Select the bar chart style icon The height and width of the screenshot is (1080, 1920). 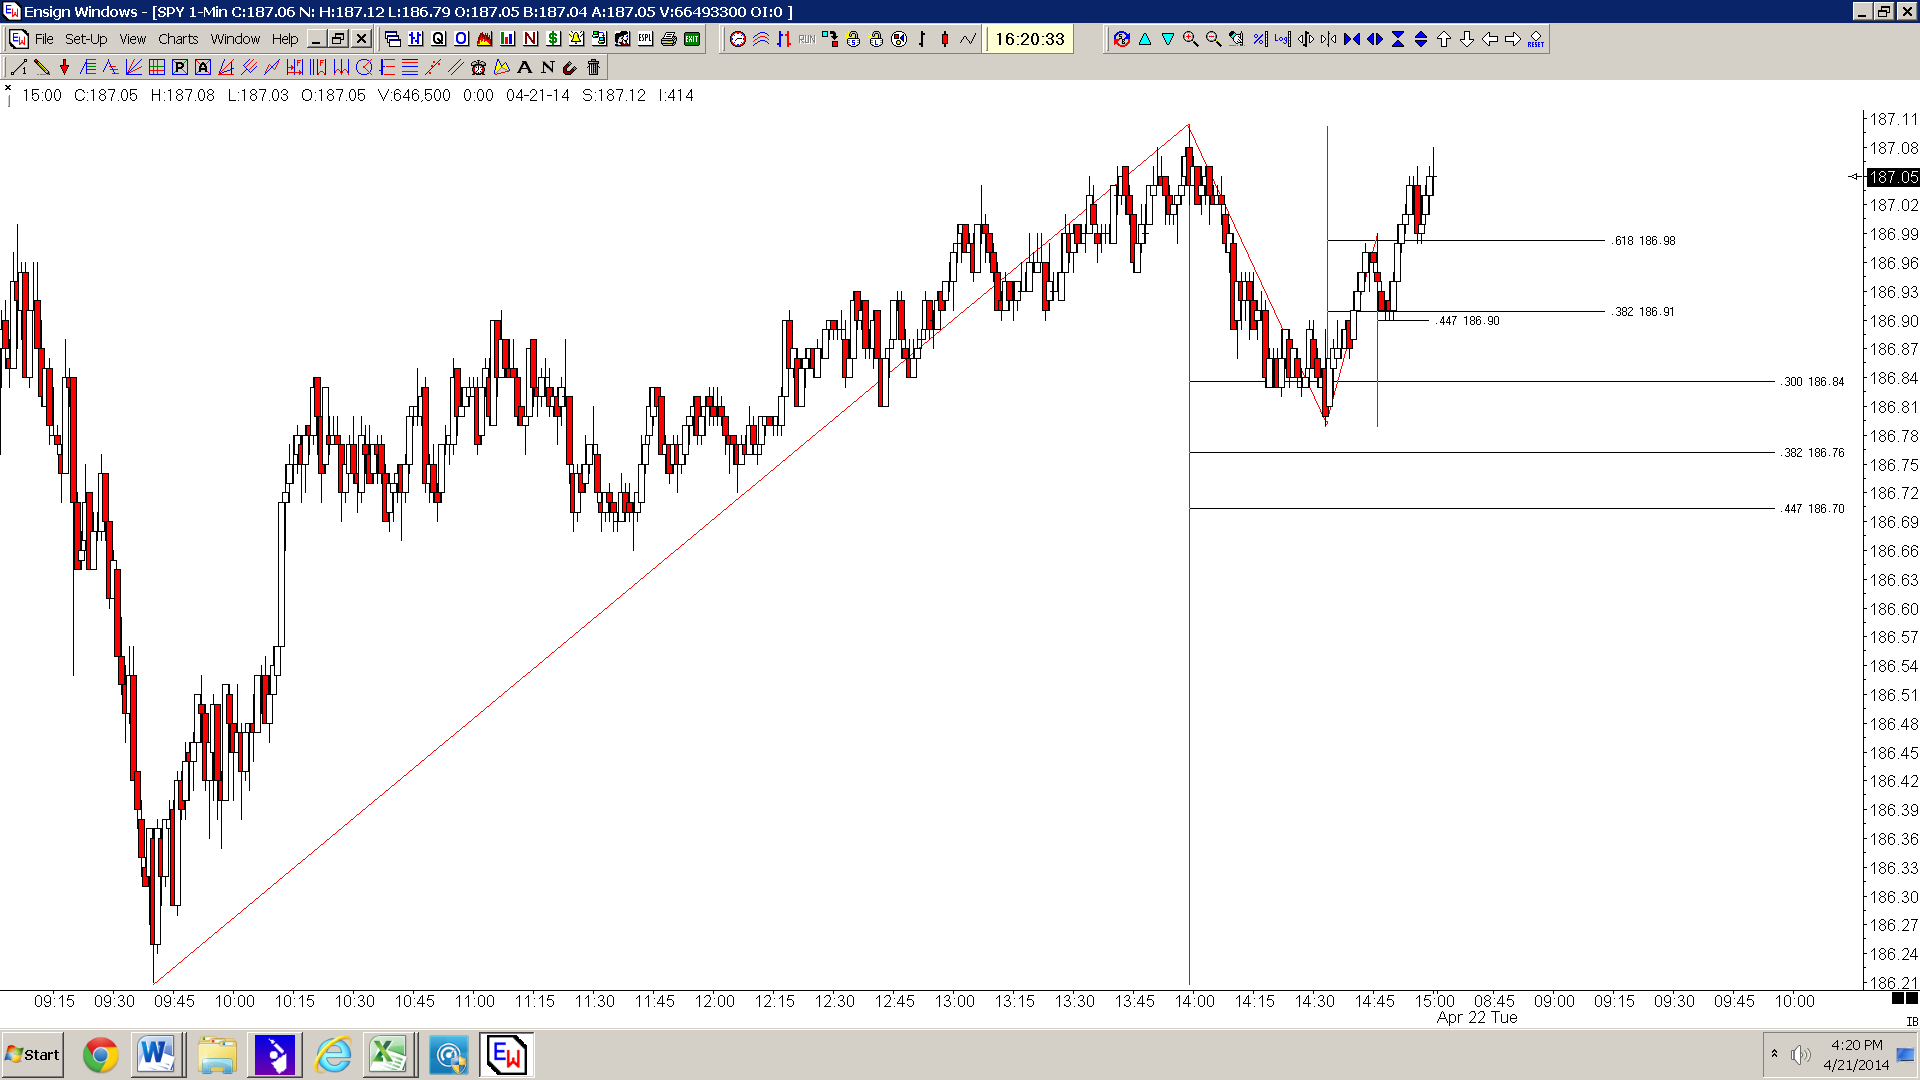click(922, 39)
